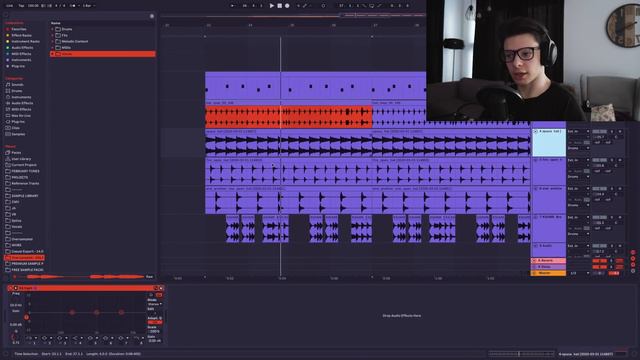Select the red highlighted audio clip
Image resolution: width=640 pixels, height=360 pixels.
[289, 117]
